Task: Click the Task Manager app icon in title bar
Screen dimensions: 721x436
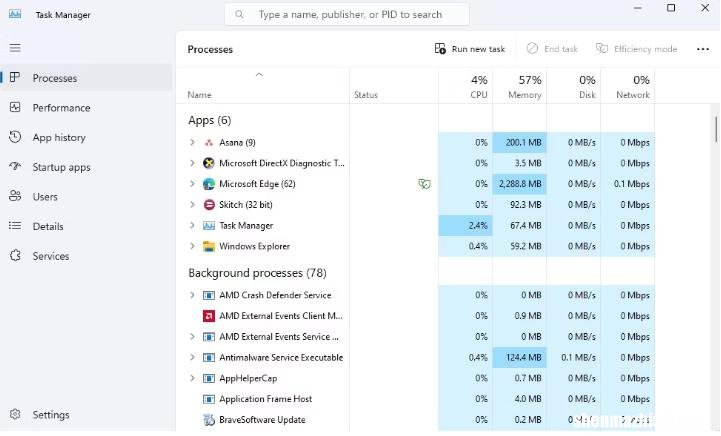Action: [15, 14]
